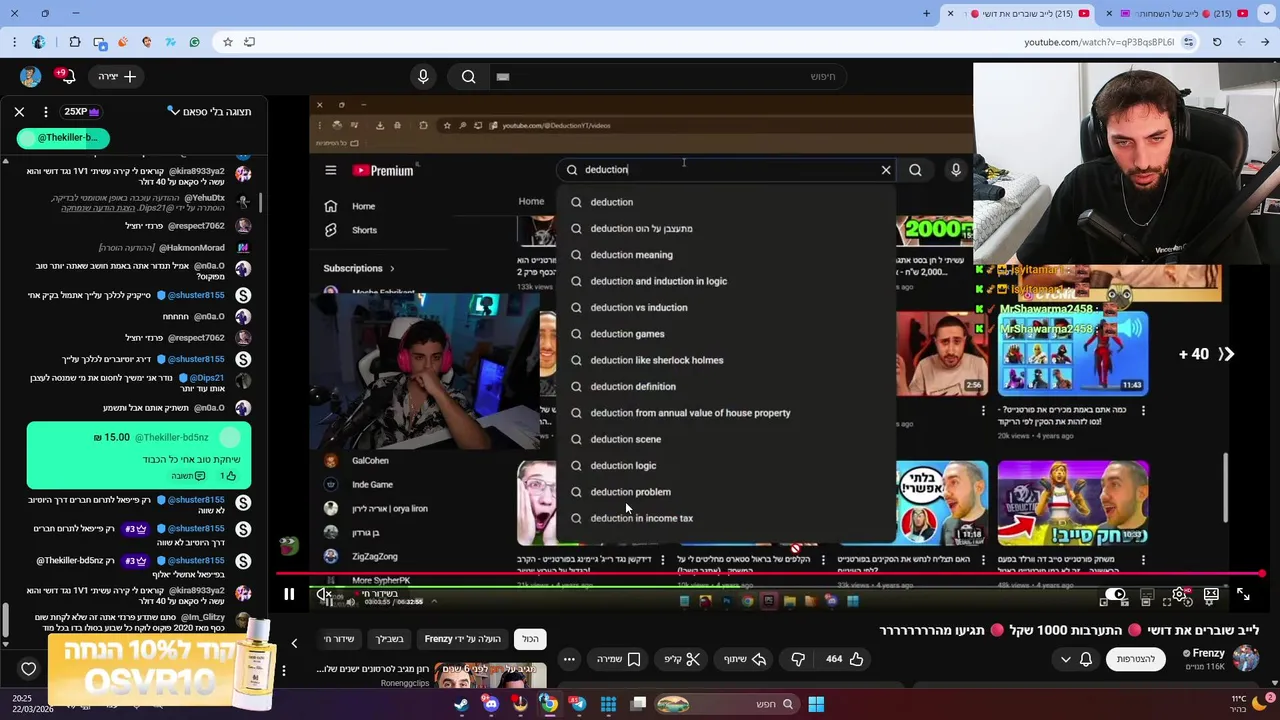Click the heart reaction icon below the chat

[29, 669]
